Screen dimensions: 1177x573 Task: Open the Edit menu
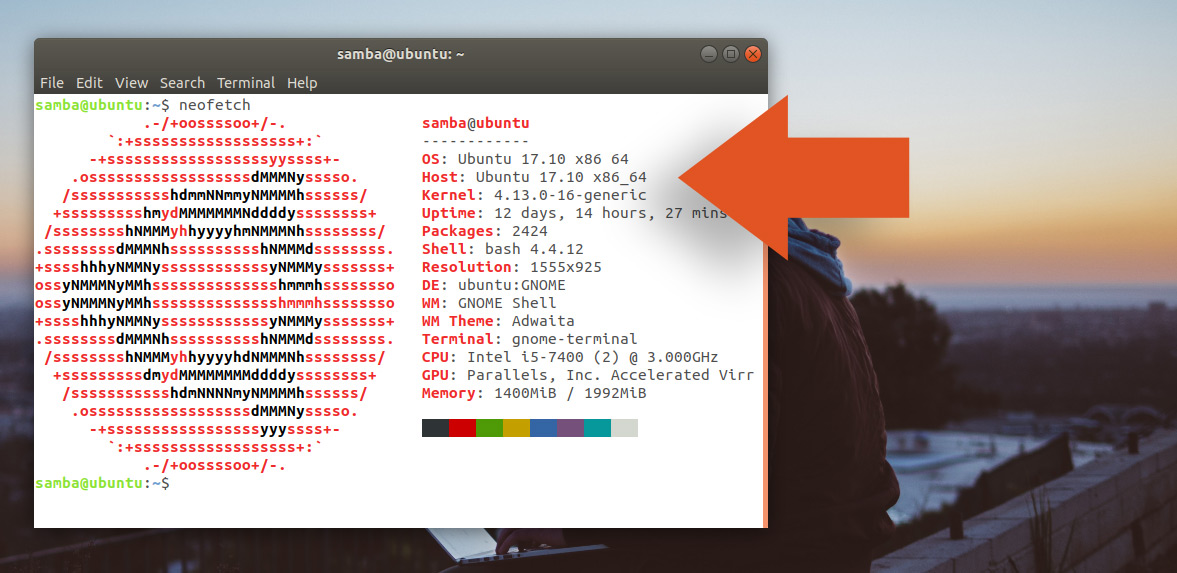point(89,83)
